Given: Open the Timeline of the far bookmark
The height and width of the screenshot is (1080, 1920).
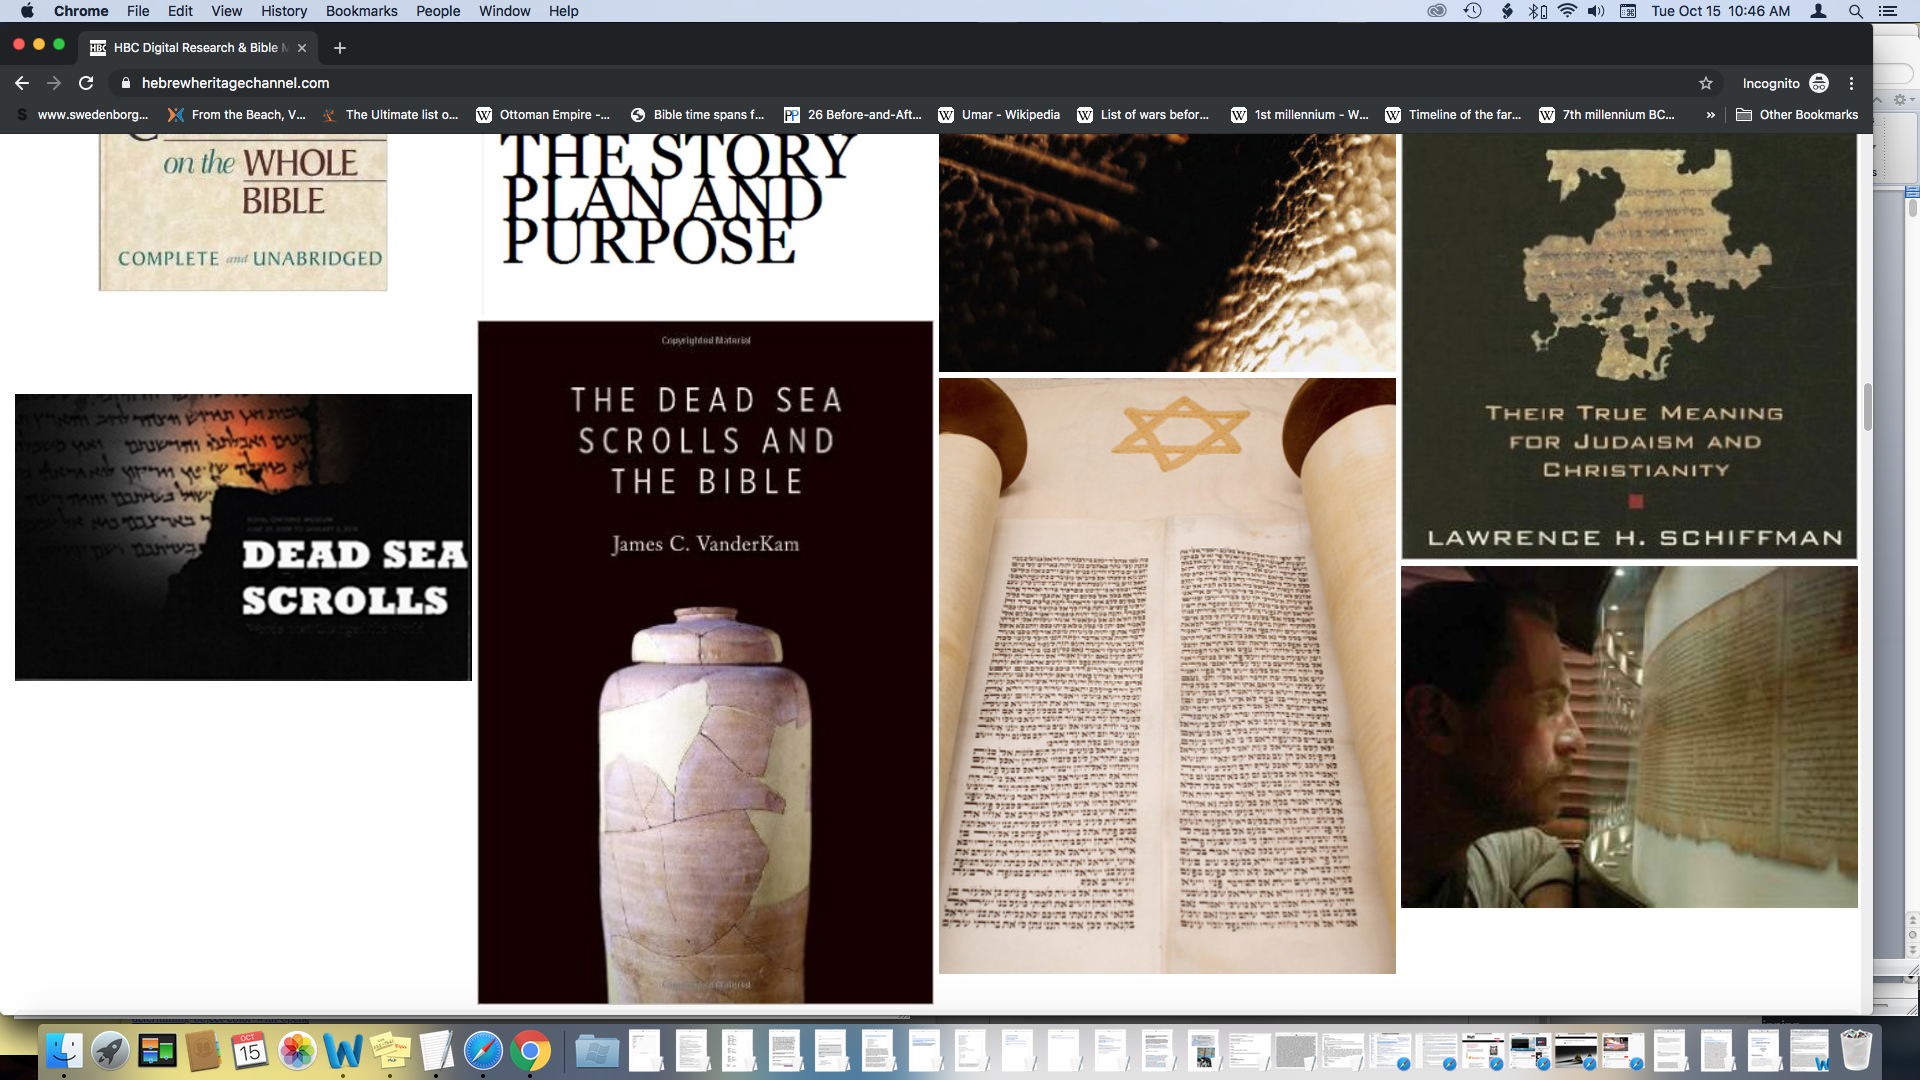Looking at the screenshot, I should click(x=1453, y=115).
